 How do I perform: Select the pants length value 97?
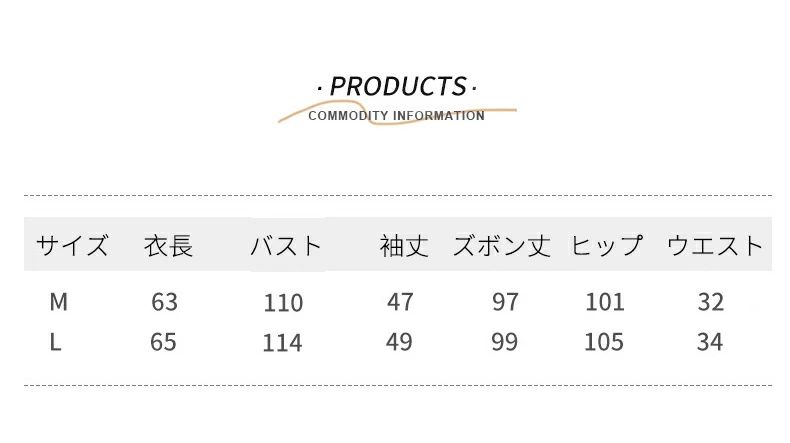[505, 301]
